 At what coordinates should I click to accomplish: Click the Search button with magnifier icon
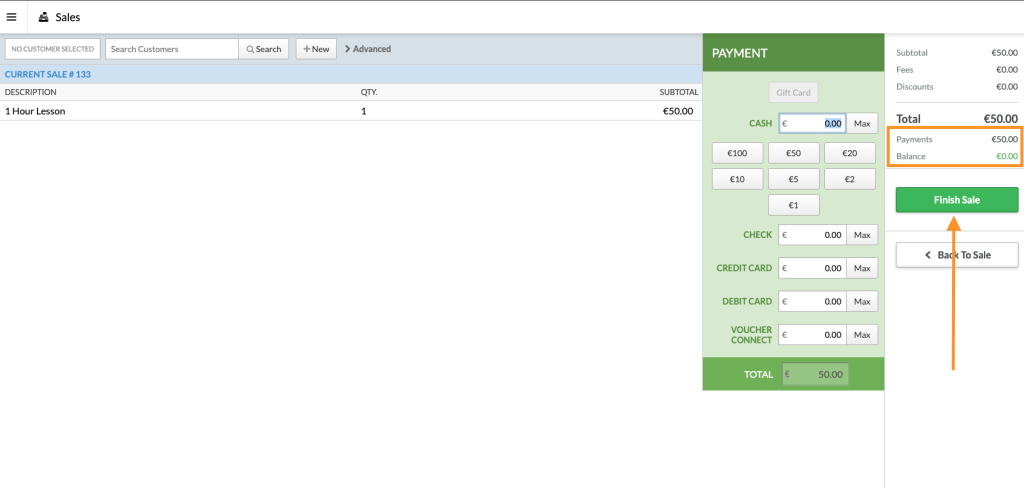(x=264, y=49)
